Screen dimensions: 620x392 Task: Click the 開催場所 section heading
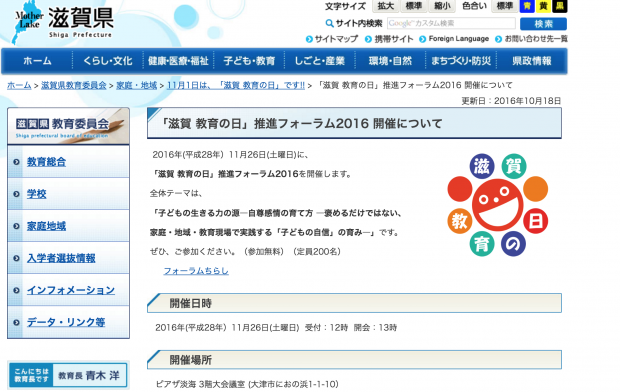[191, 360]
